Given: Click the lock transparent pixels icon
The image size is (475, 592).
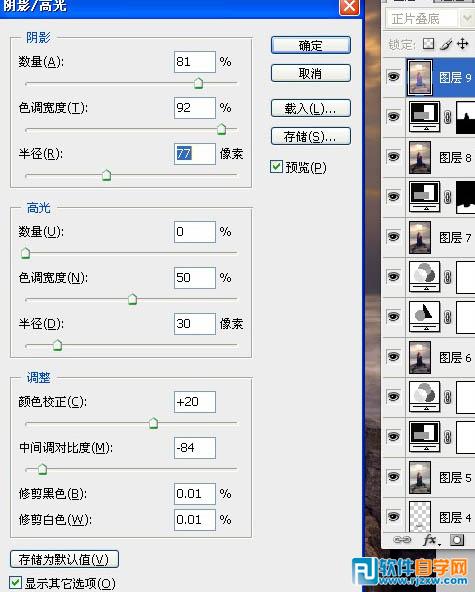Looking at the screenshot, I should [x=428, y=44].
